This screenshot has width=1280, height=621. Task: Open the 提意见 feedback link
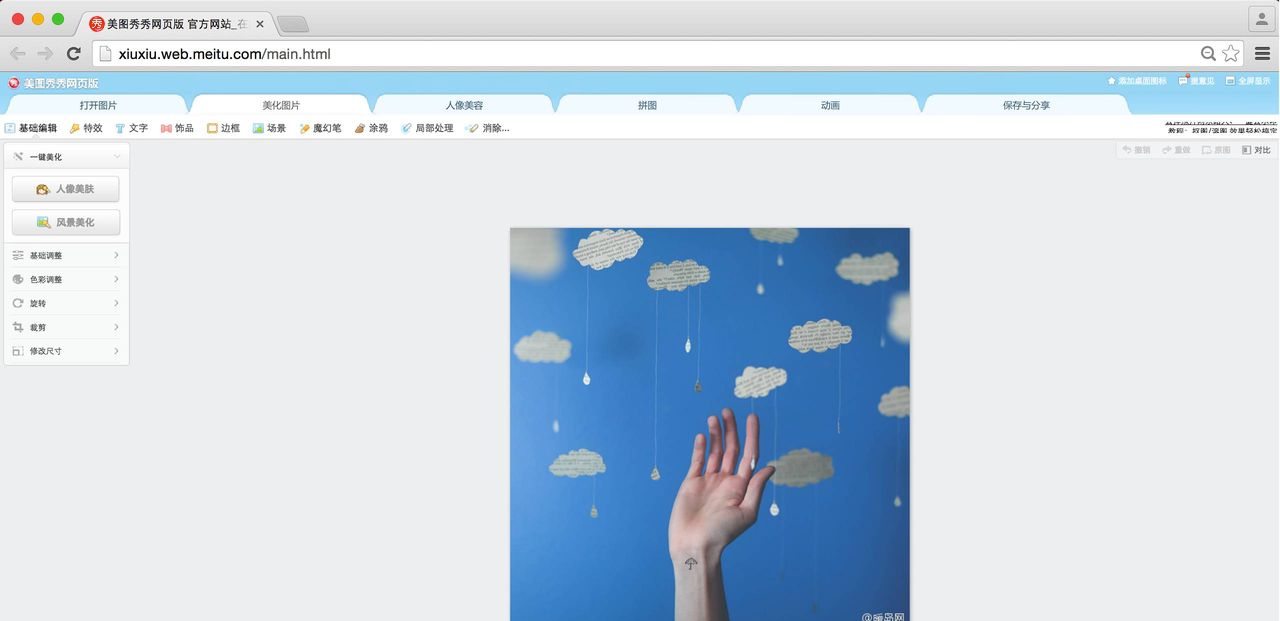pos(1196,81)
